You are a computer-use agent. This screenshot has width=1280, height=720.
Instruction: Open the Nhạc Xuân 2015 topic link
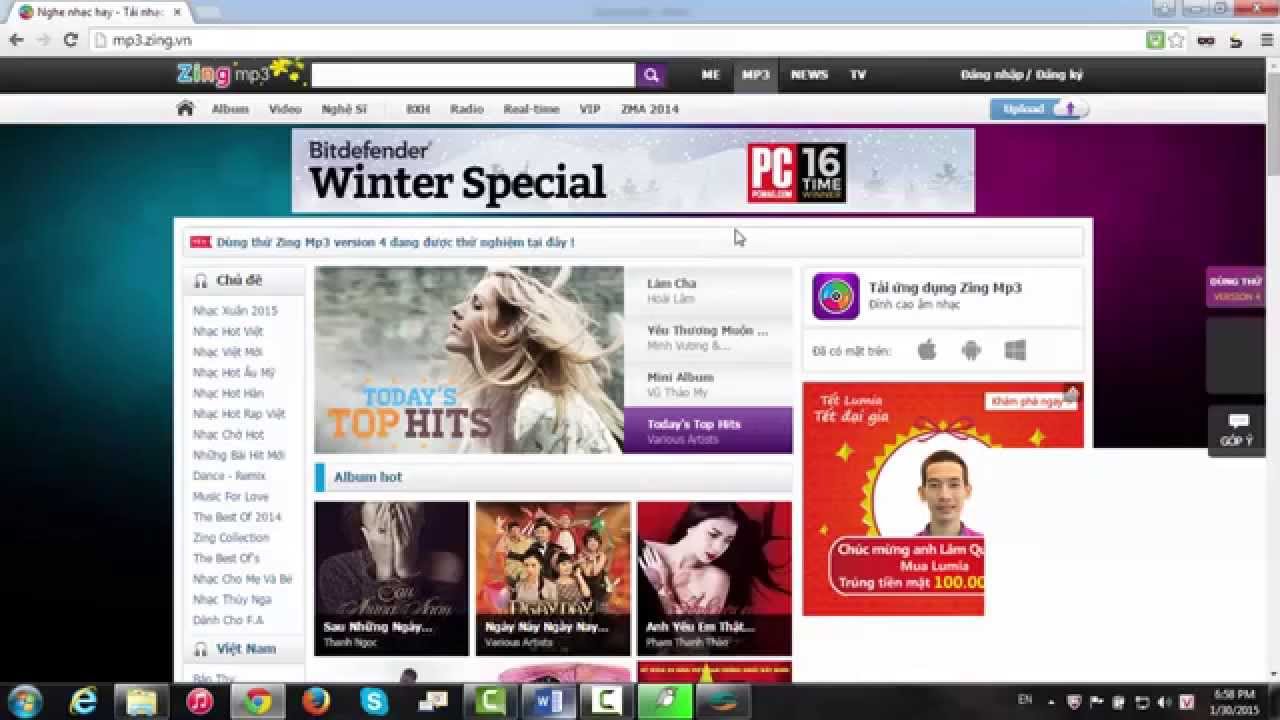coord(235,311)
